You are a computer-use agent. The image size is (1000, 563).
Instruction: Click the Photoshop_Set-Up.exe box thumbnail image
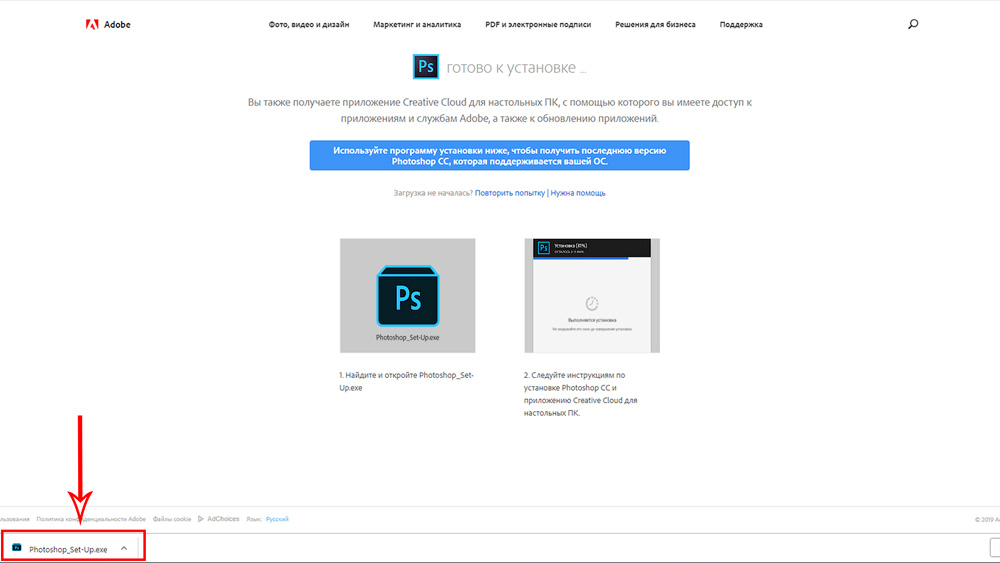point(408,296)
